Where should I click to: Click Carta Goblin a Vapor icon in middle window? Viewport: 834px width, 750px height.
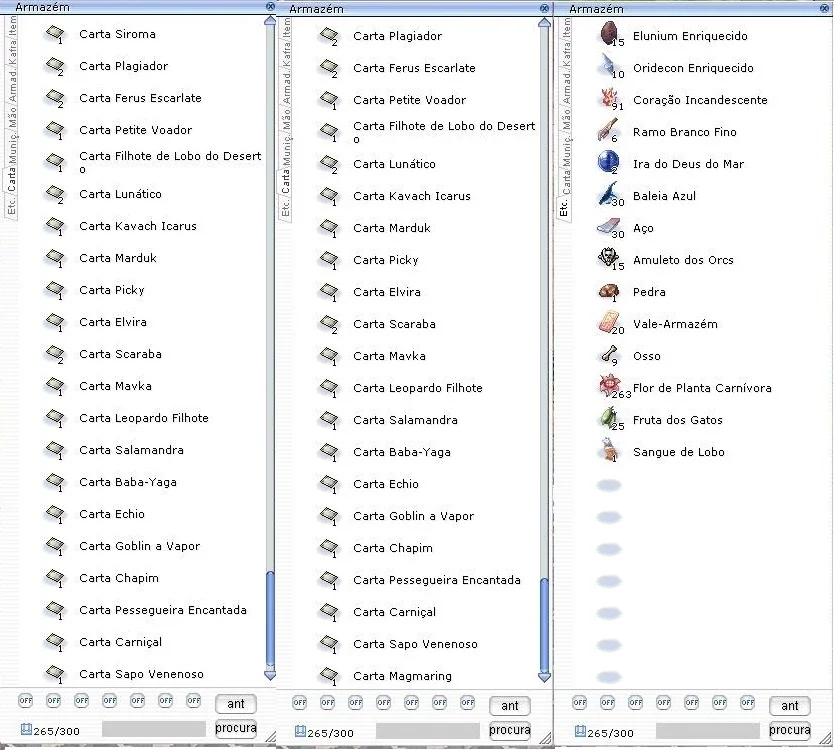pos(329,516)
